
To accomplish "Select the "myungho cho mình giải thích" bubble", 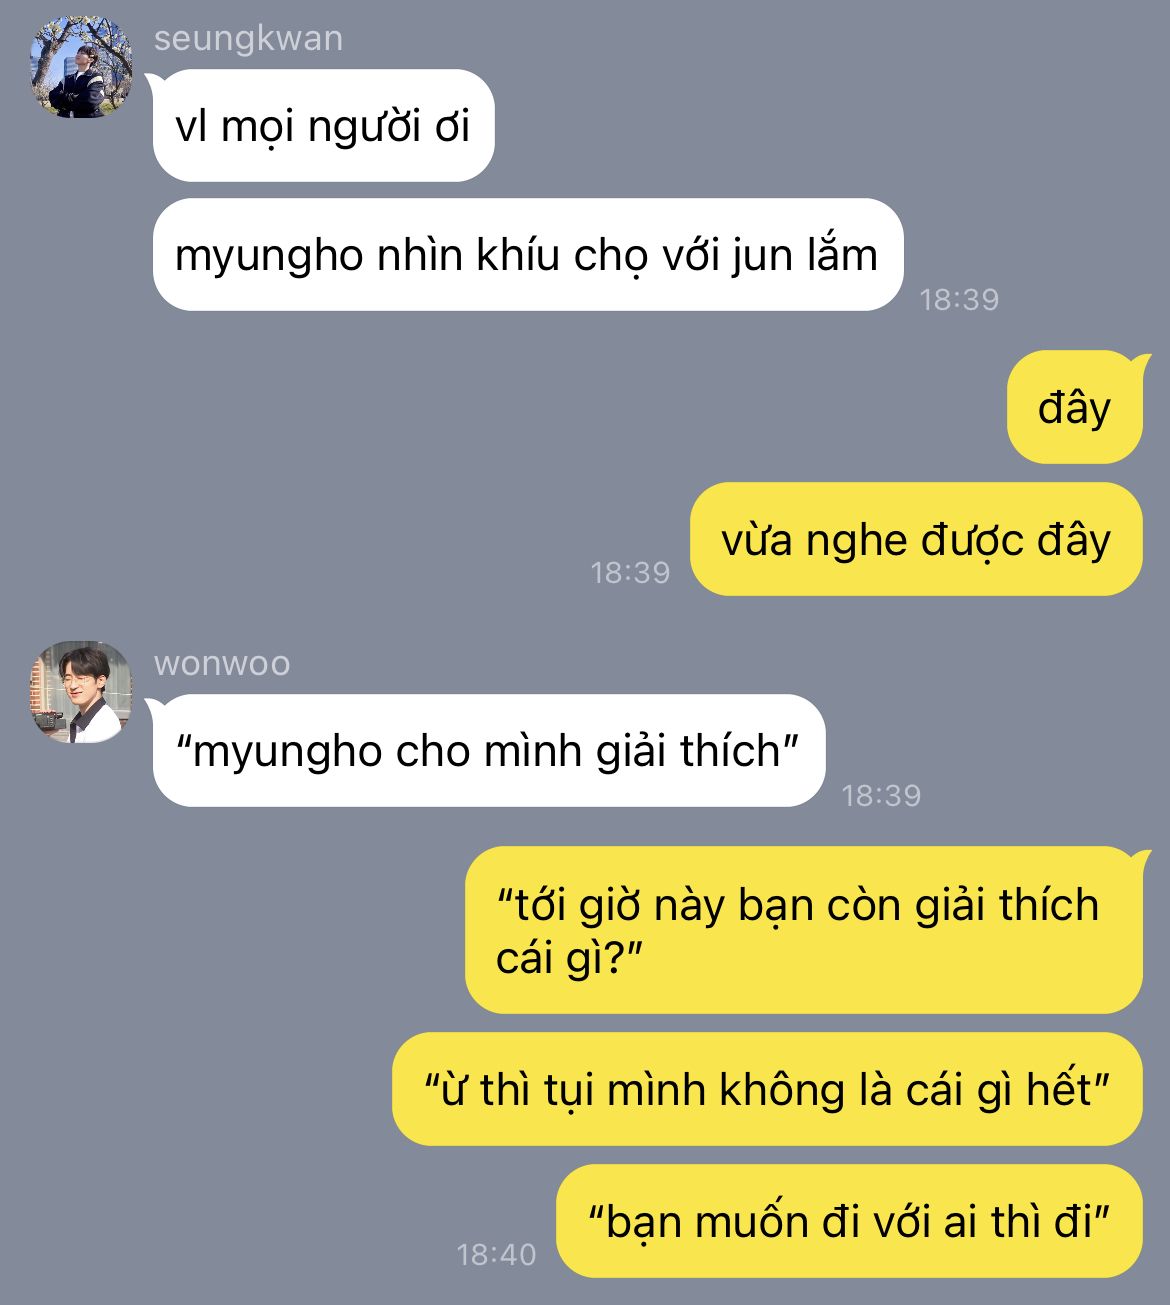I will pos(487,750).
